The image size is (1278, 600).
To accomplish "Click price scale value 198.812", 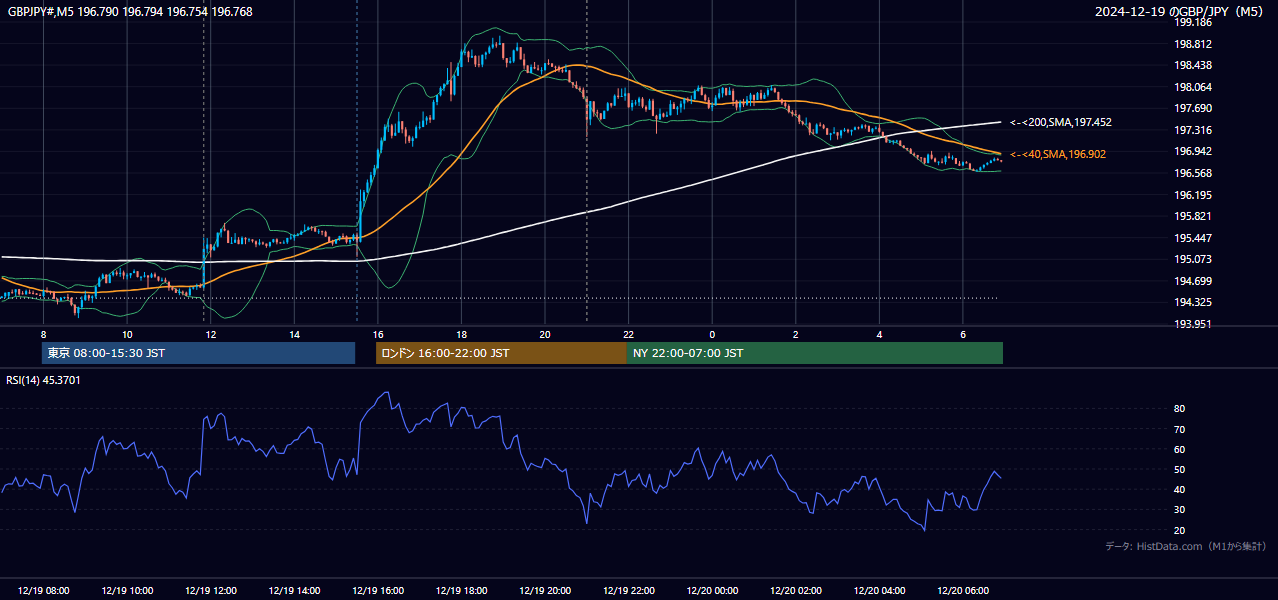I will point(1195,44).
